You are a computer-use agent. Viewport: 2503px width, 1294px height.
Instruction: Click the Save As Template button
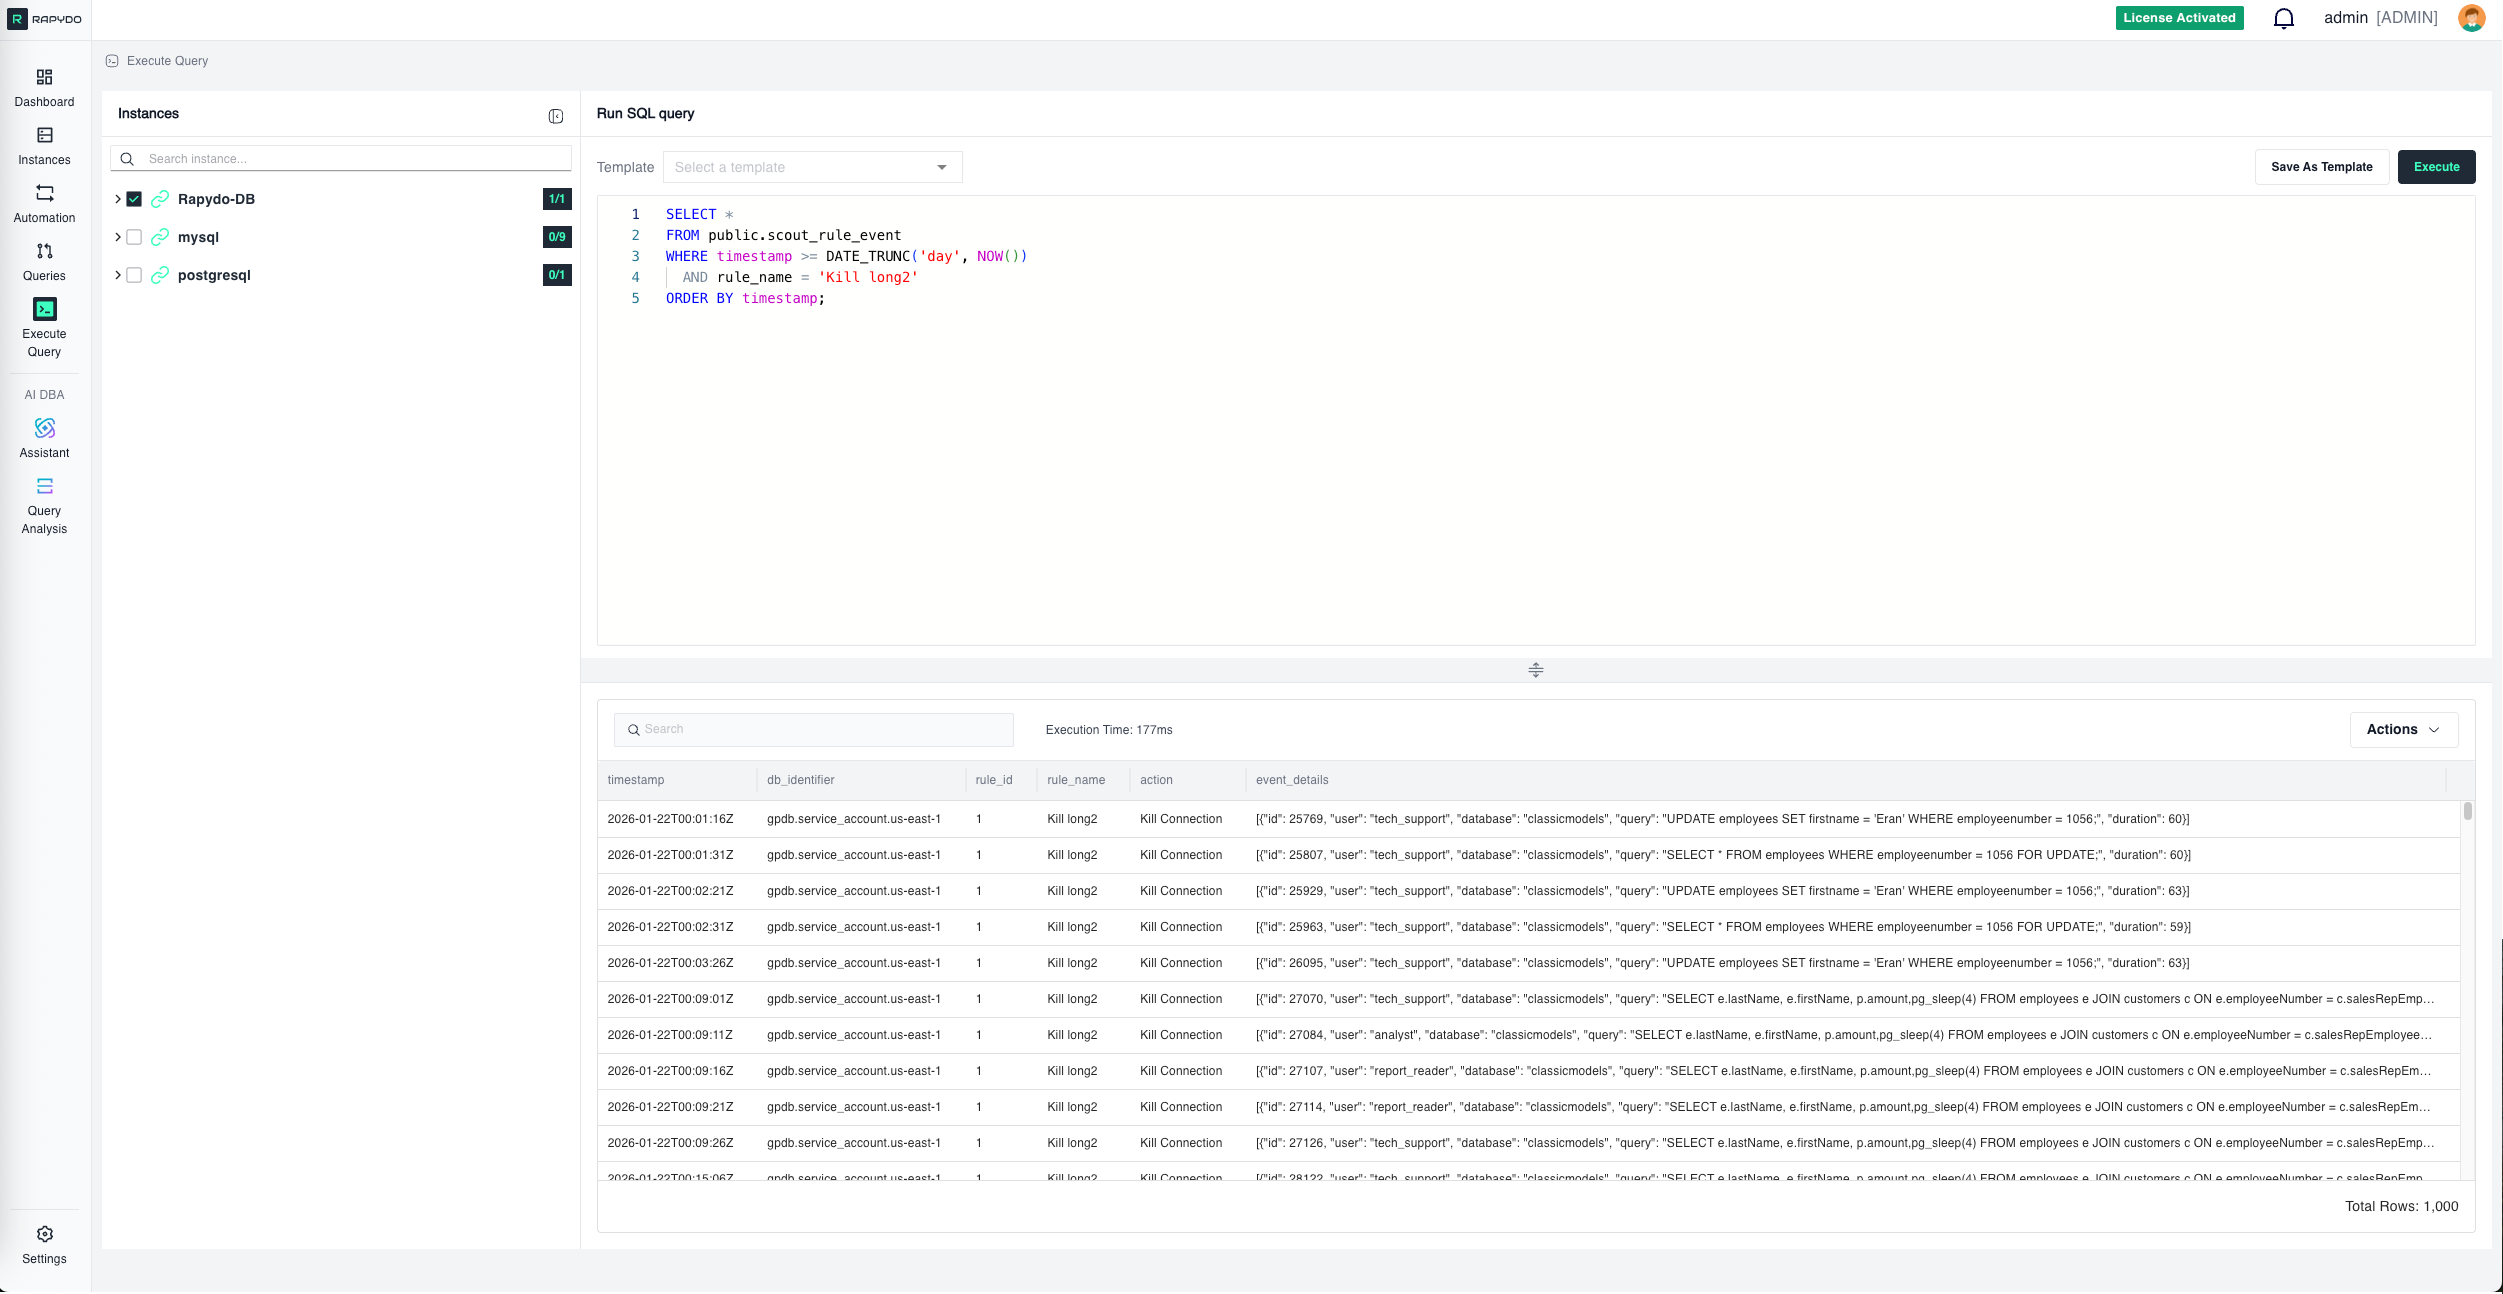2321,167
